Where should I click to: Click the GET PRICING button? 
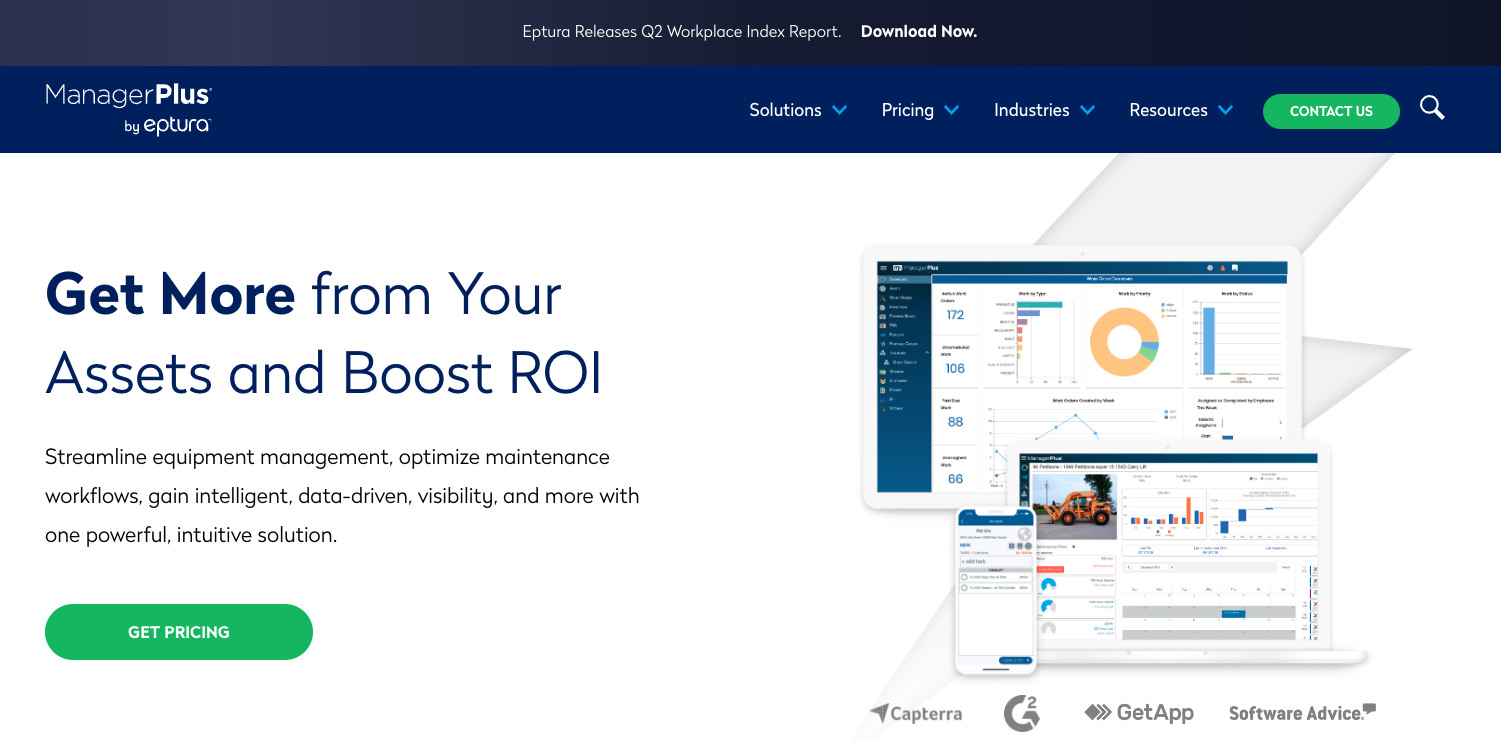tap(179, 632)
